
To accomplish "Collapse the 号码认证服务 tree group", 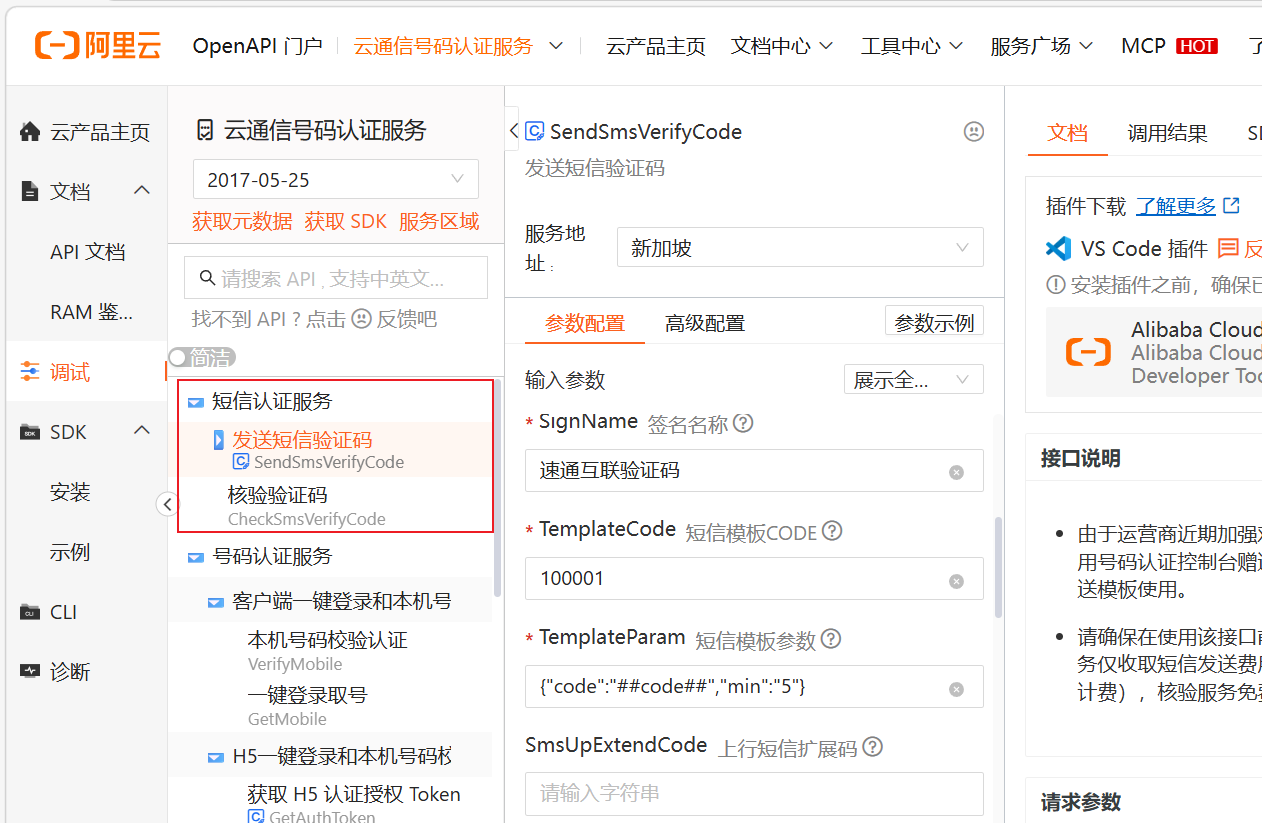I will pyautogui.click(x=196, y=557).
